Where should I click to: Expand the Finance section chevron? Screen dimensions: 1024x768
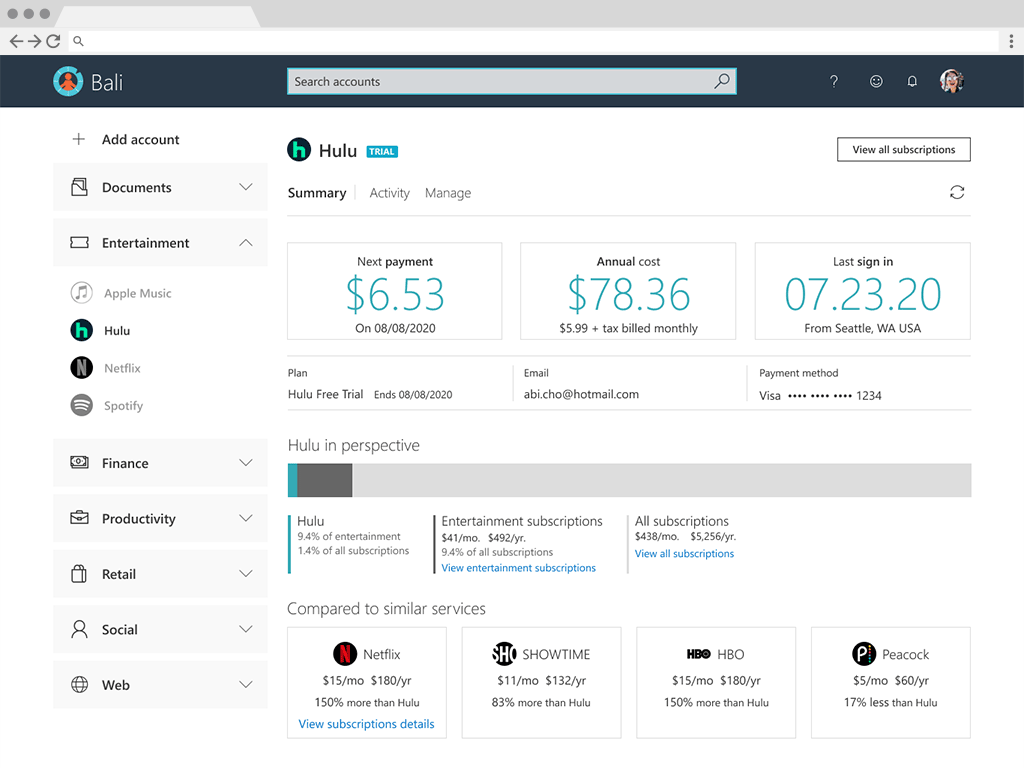pyautogui.click(x=246, y=463)
